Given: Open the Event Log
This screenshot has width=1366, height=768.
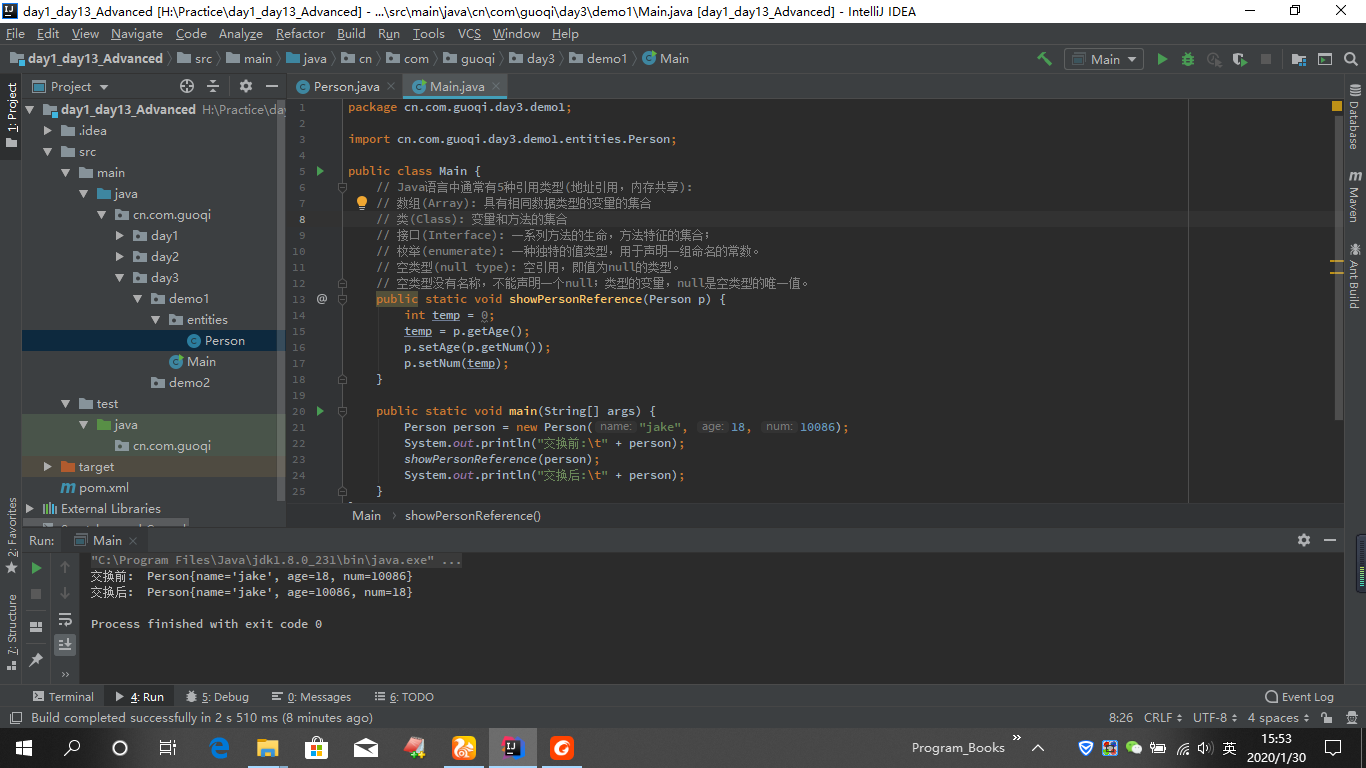Looking at the screenshot, I should tap(1299, 697).
